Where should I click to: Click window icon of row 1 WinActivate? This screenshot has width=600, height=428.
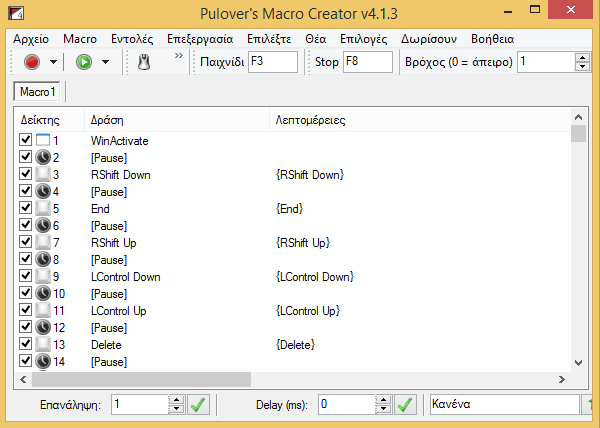pos(43,140)
